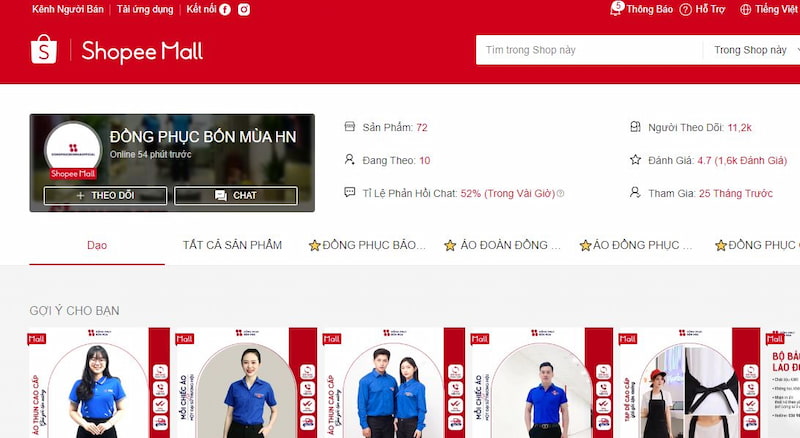Click the Shopee Mall badge under avatar
Screen dimensions: 800x438
[x=73, y=174]
